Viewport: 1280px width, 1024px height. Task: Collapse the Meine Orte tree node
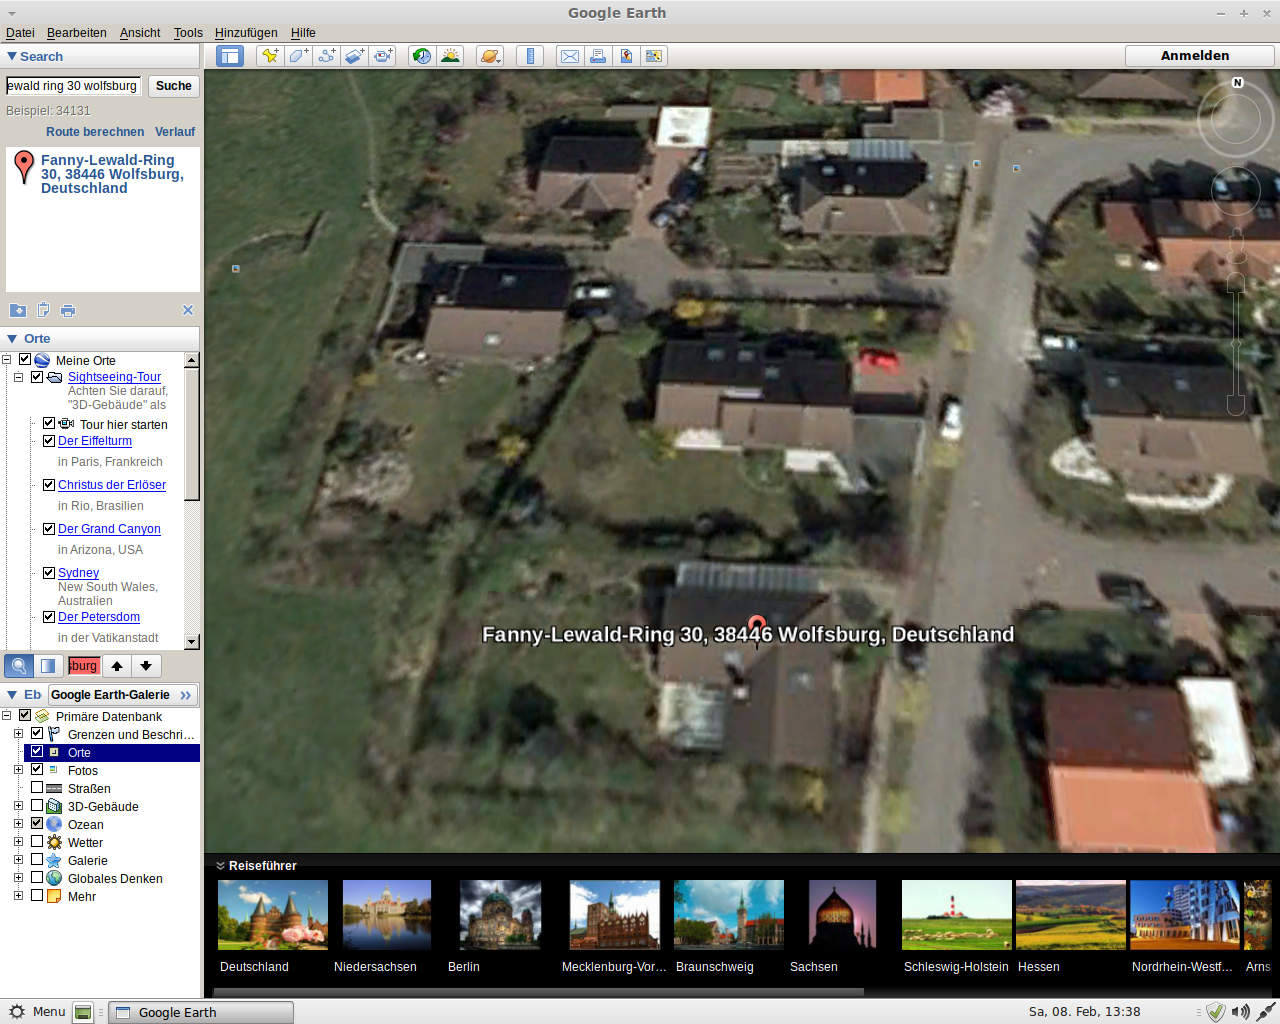click(7, 359)
